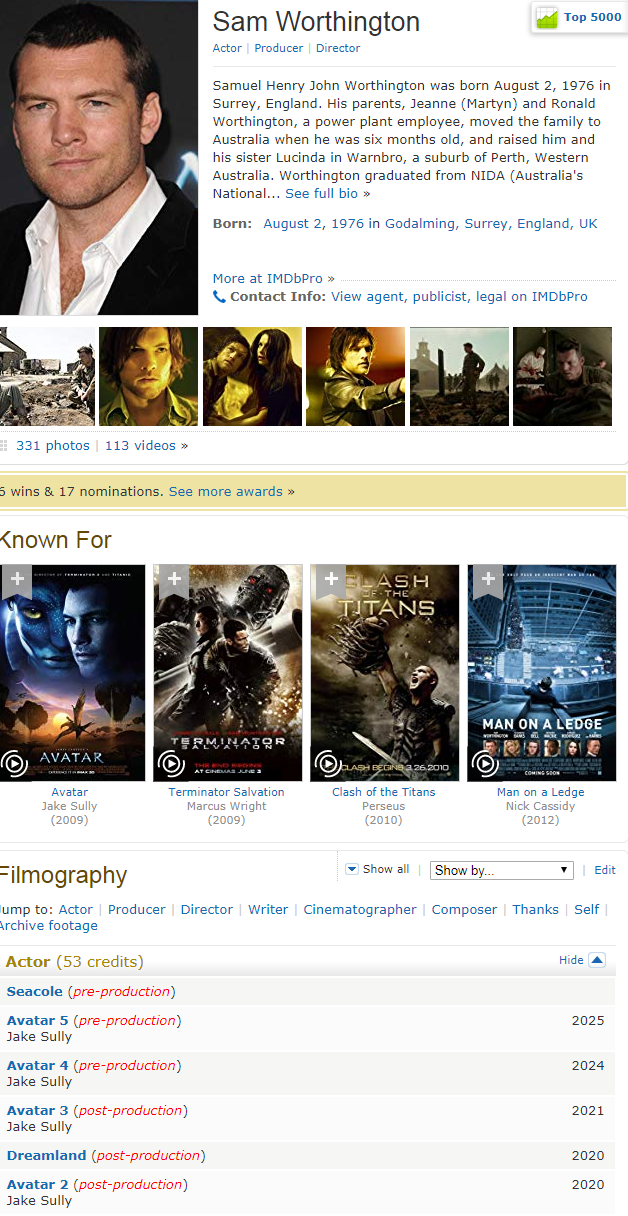Jump to Self section
The image size is (628, 1216).
tap(587, 910)
